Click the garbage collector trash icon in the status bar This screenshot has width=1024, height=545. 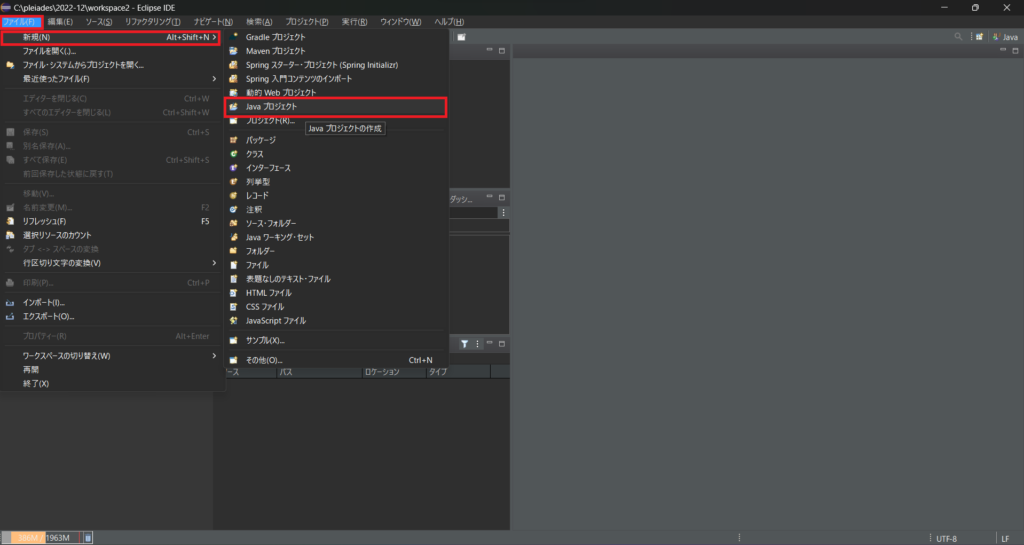pos(88,538)
